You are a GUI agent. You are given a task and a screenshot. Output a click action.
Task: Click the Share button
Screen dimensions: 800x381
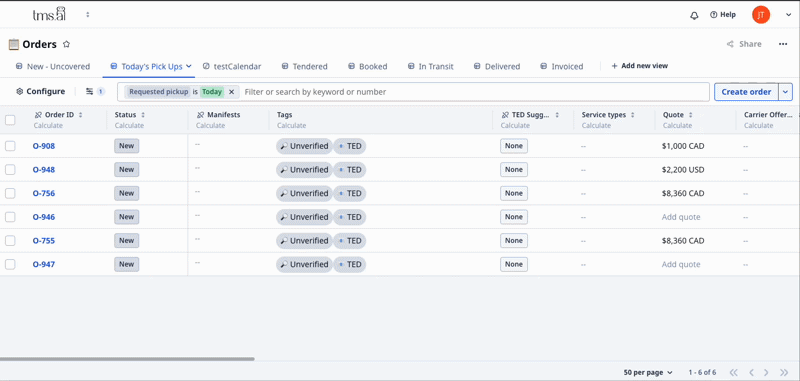pyautogui.click(x=744, y=44)
